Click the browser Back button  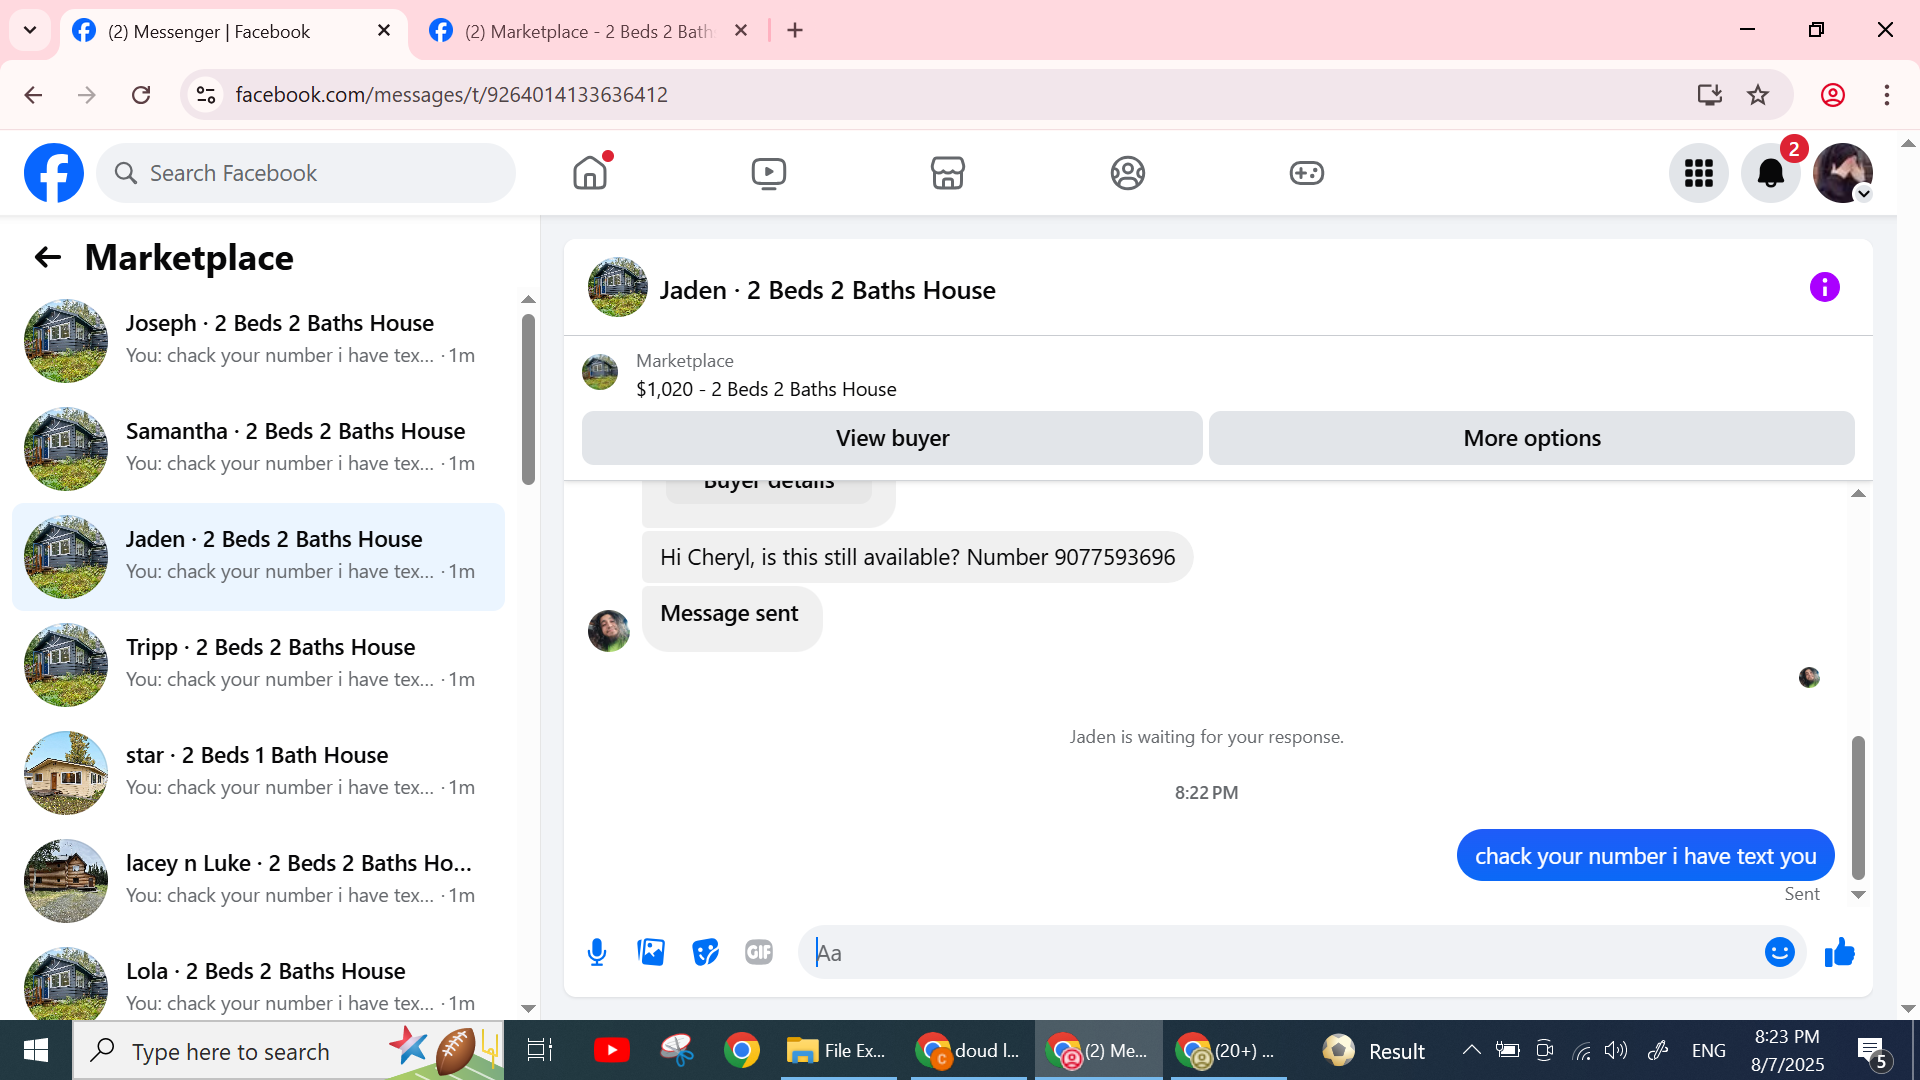tap(33, 95)
